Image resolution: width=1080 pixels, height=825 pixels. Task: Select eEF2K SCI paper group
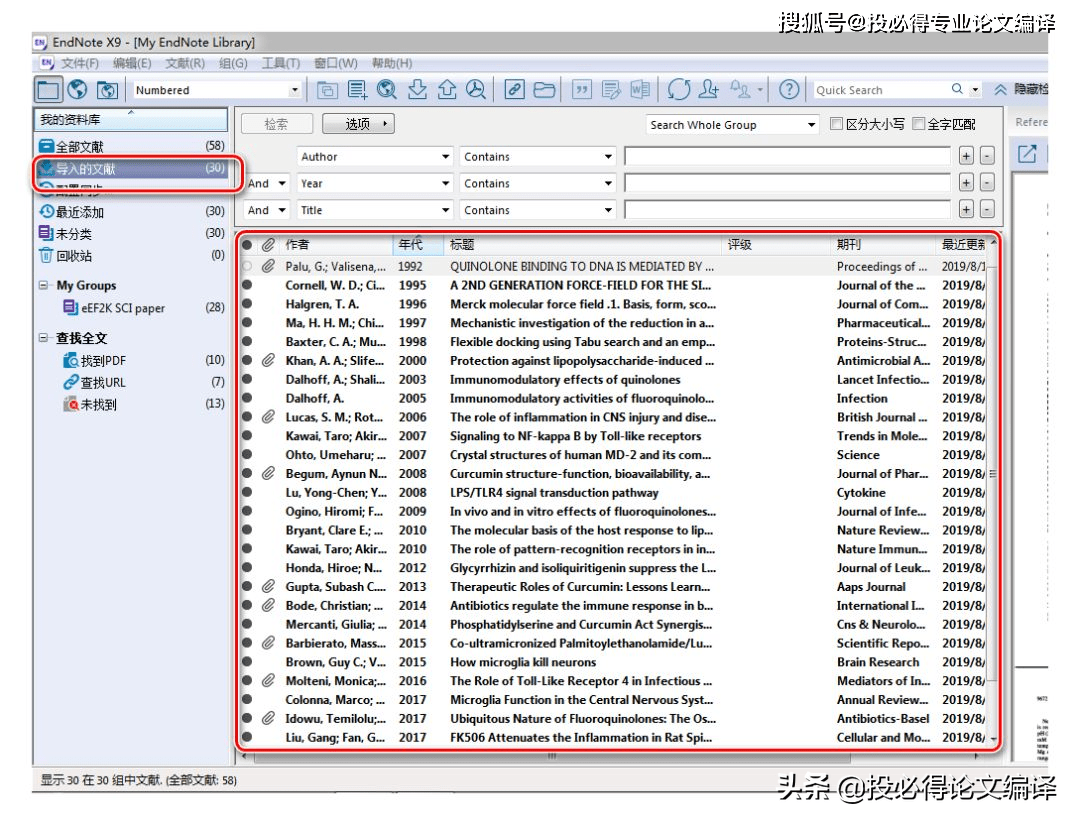pyautogui.click(x=123, y=308)
